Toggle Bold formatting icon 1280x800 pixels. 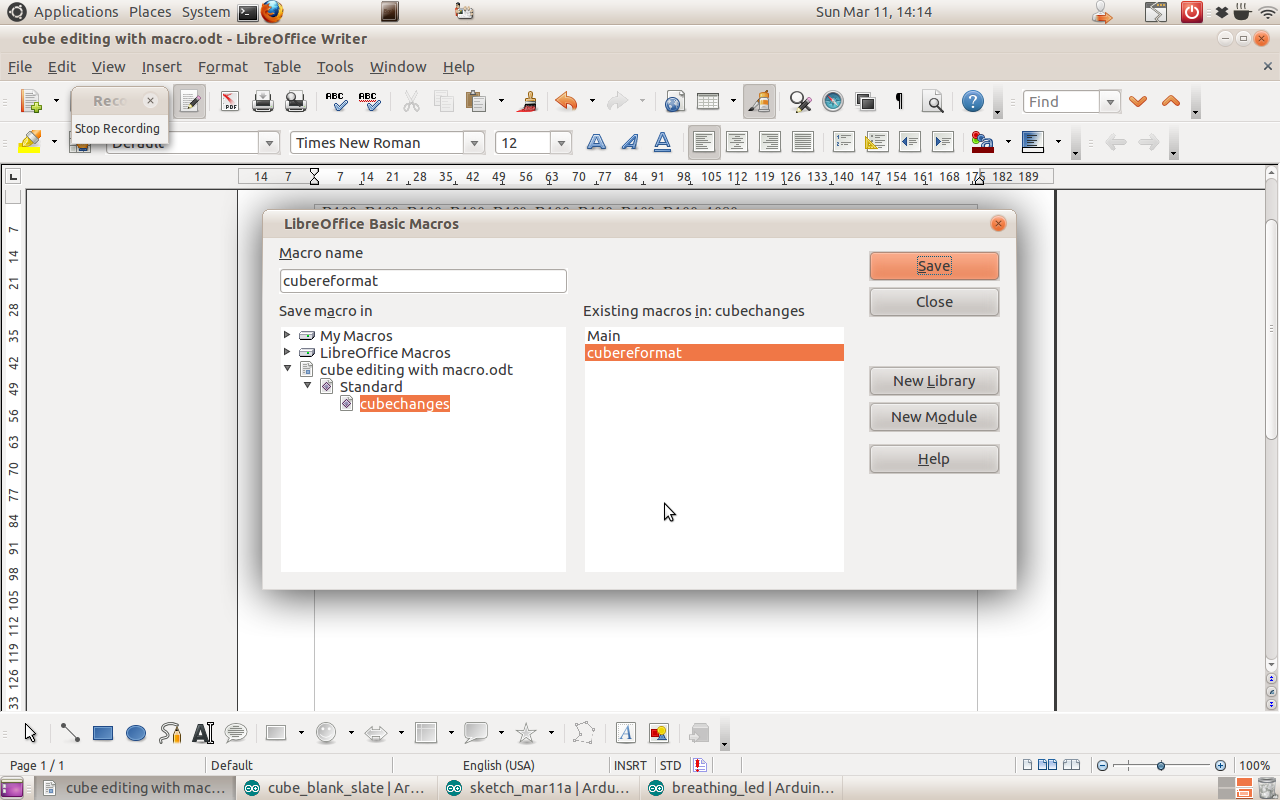pyautogui.click(x=596, y=142)
